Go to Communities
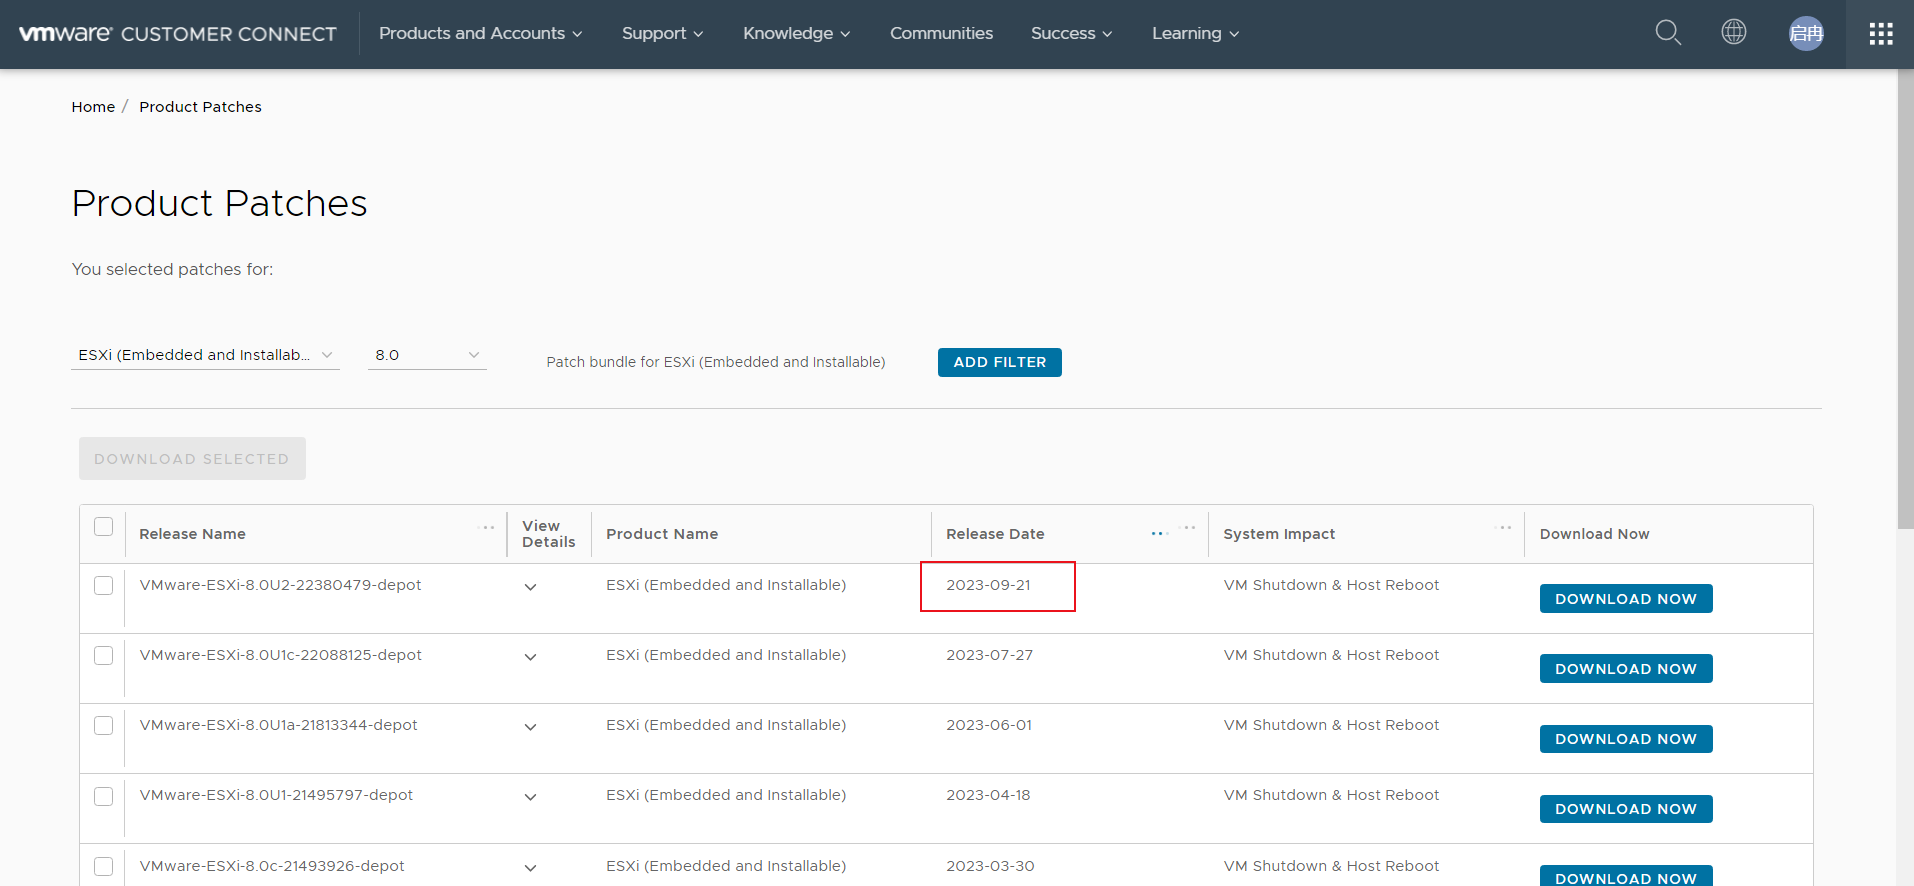 941,33
